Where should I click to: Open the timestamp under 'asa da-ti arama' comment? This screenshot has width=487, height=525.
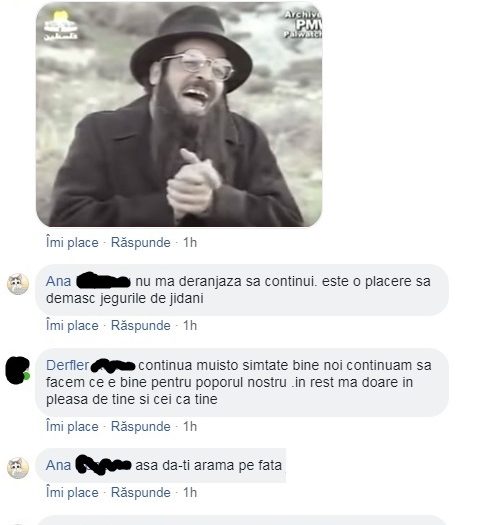tap(190, 493)
